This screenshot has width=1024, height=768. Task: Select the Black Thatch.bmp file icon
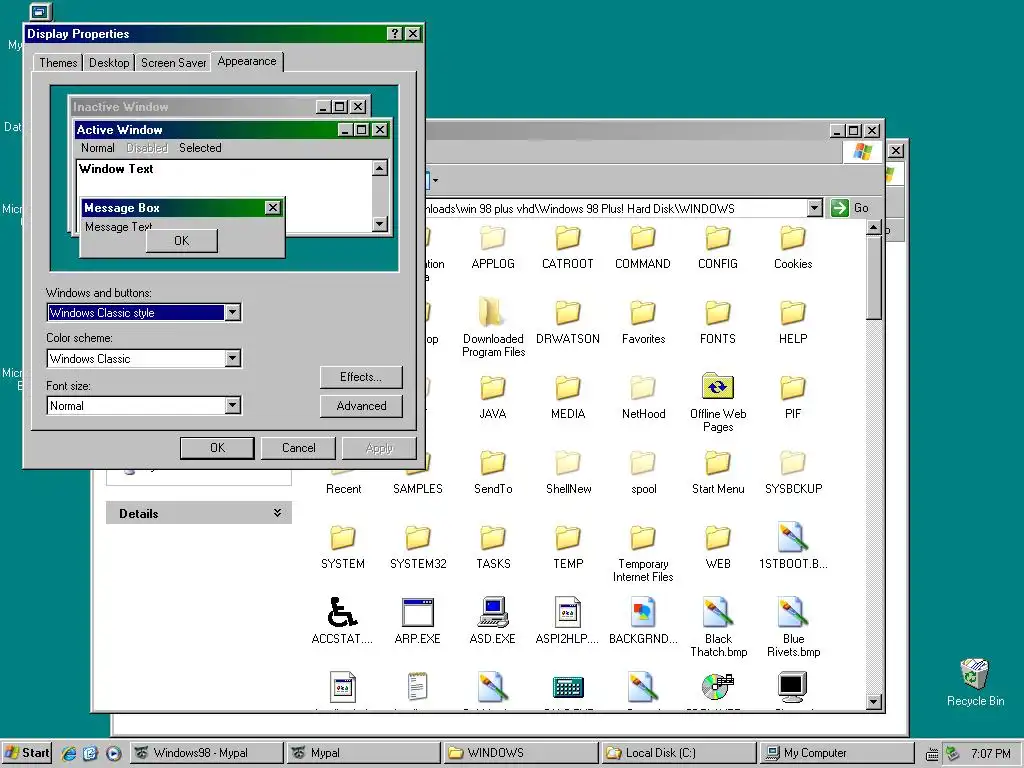coord(718,613)
